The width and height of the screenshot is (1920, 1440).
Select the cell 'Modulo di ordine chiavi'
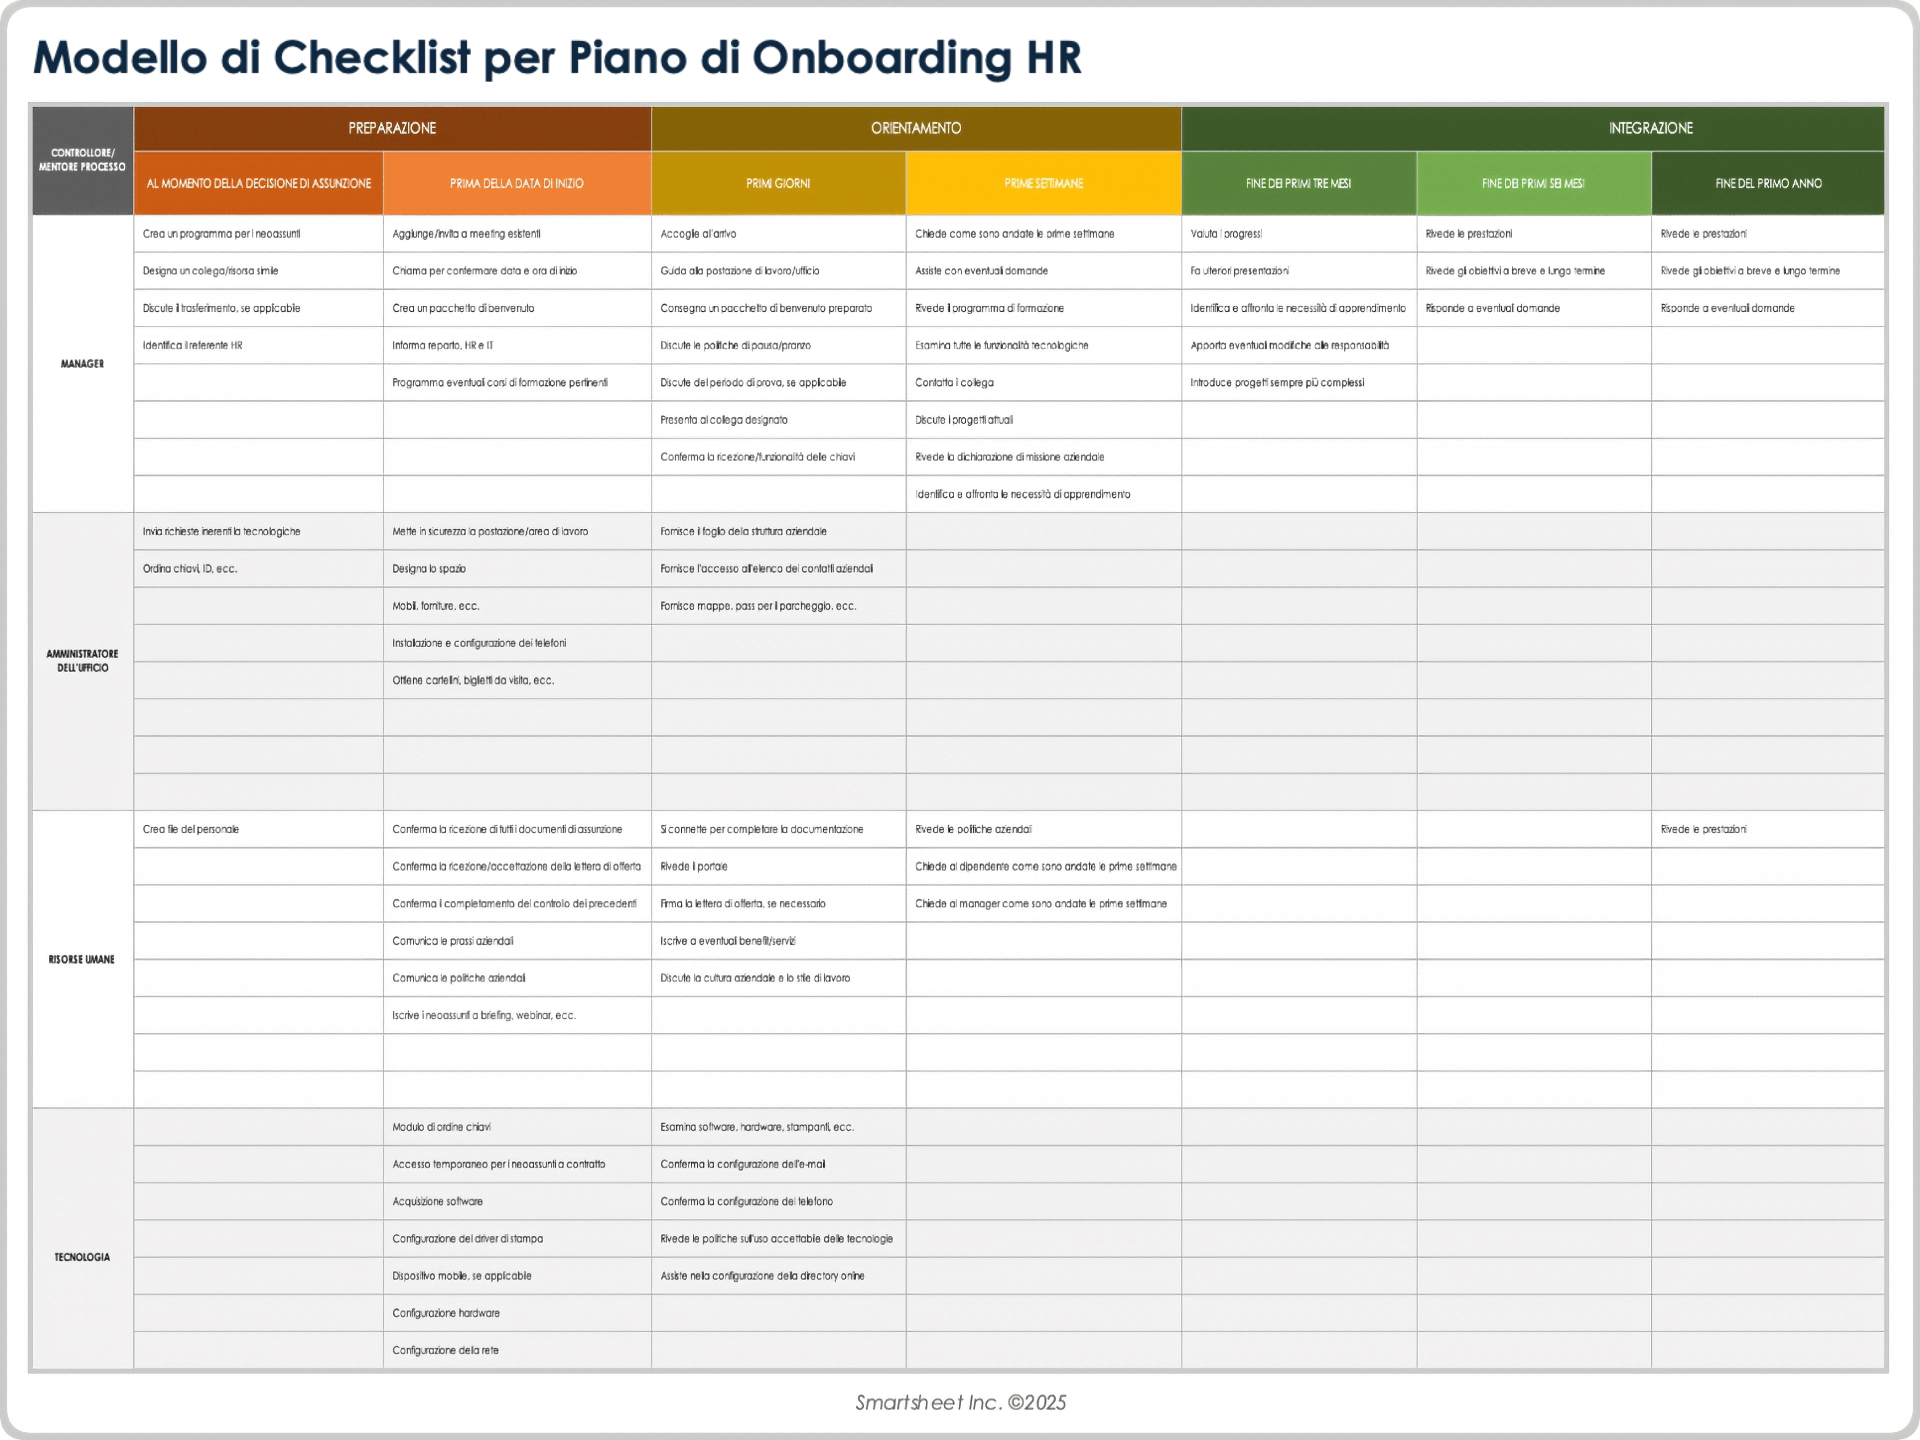[442, 1126]
